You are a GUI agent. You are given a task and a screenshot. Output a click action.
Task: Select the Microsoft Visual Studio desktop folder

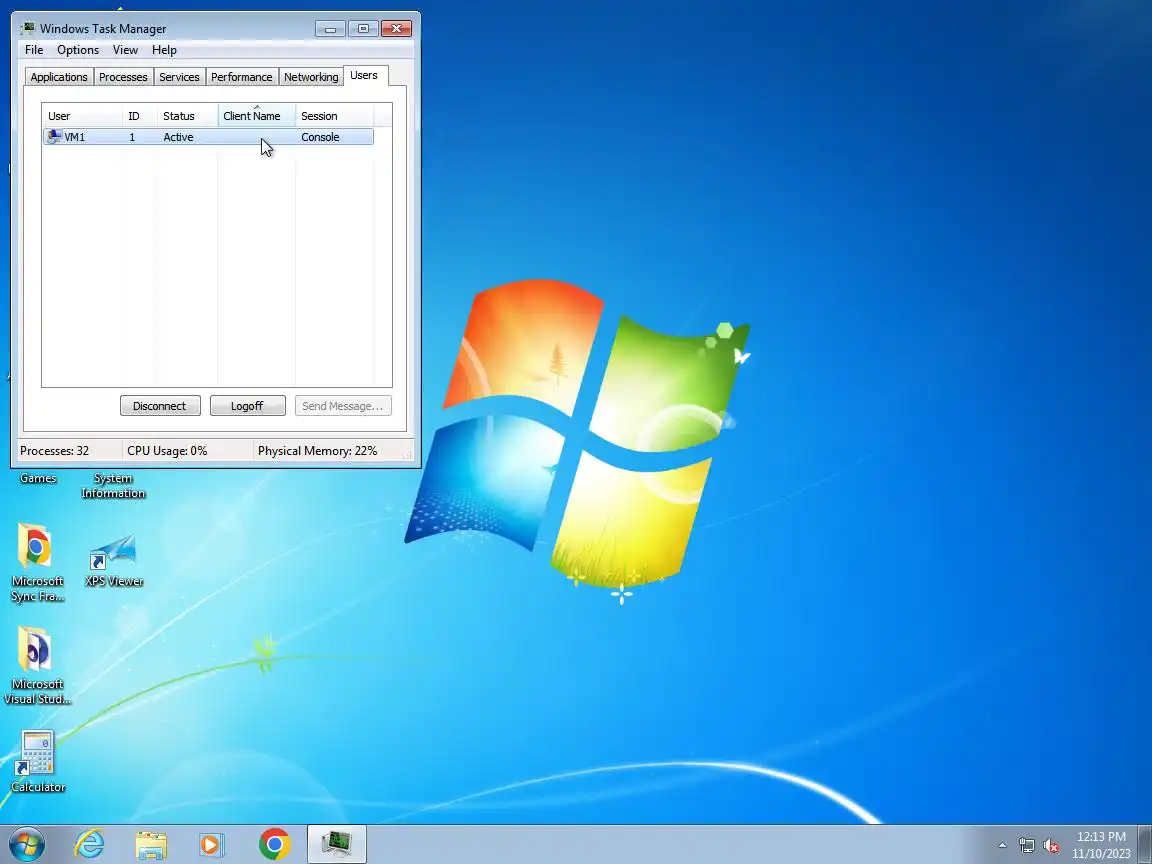[37, 666]
